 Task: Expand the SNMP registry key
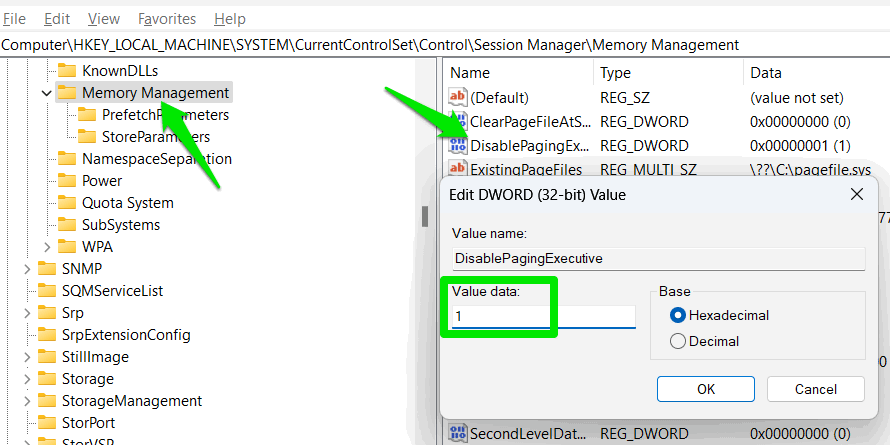[26, 269]
